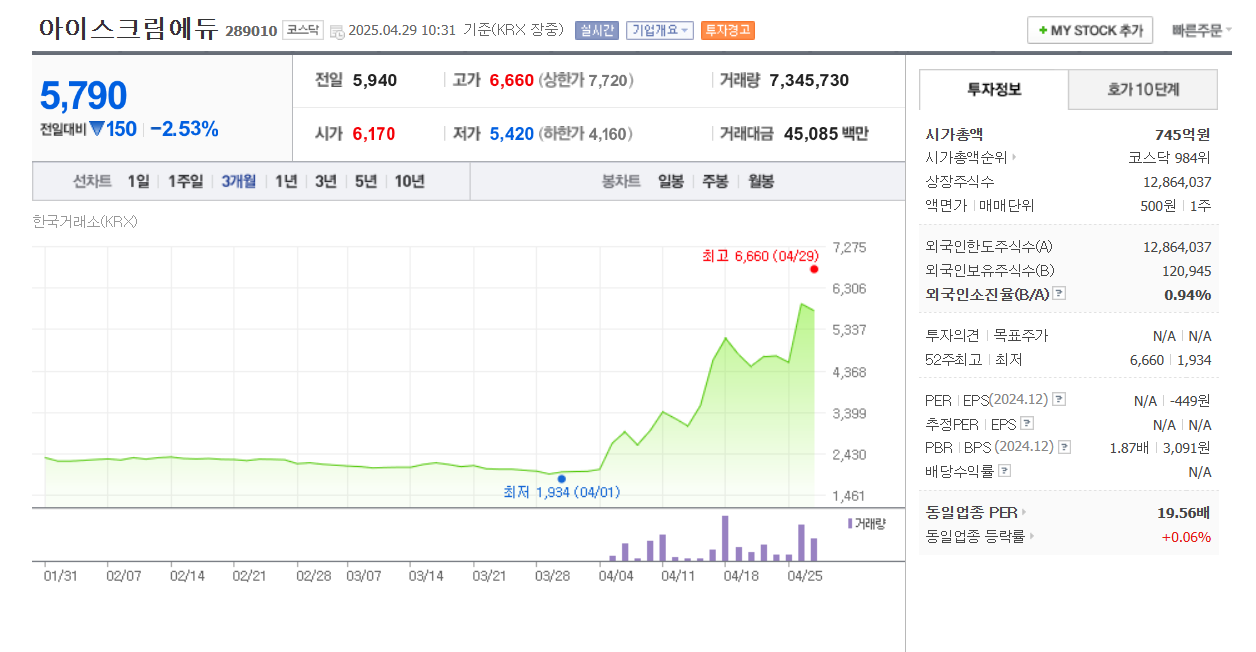The width and height of the screenshot is (1256, 652).
Task: Click the orange 투자경고 badge
Action: point(728,30)
